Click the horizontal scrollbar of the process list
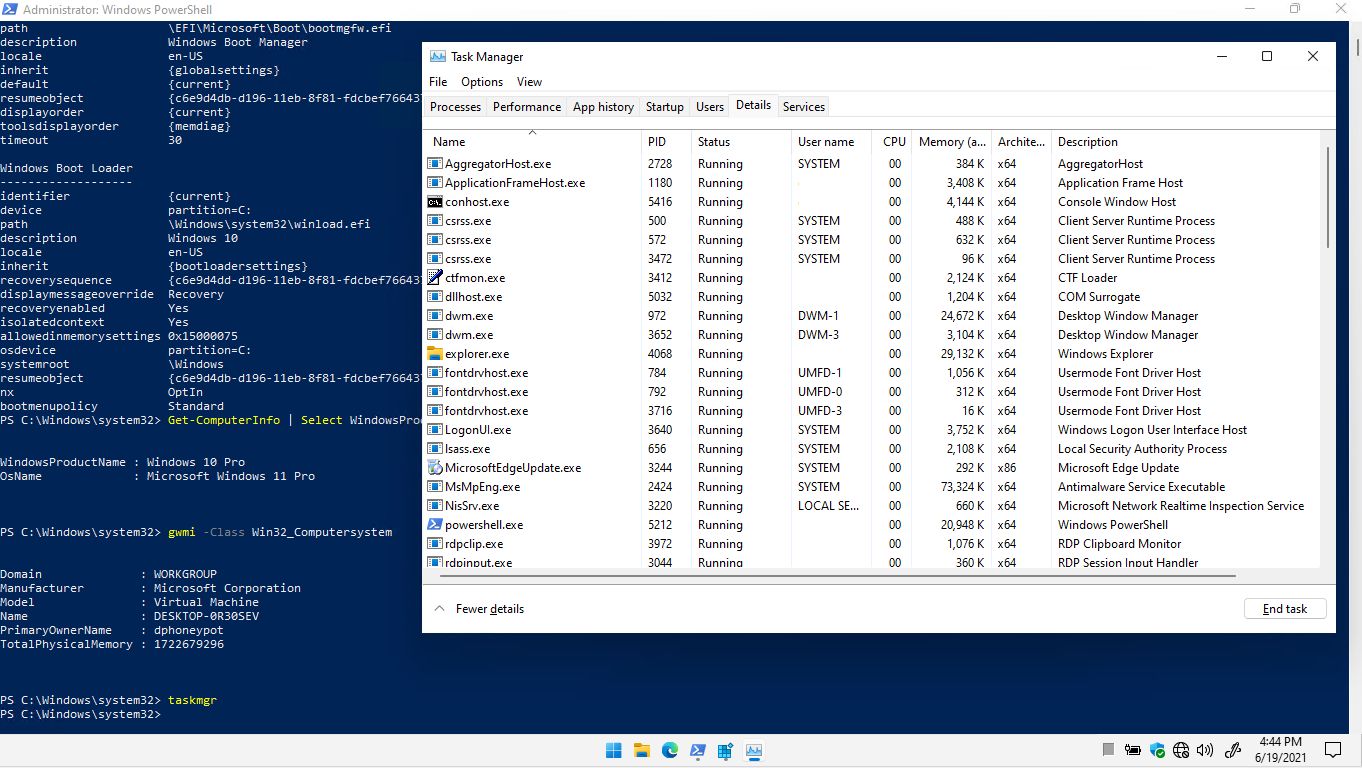 pyautogui.click(x=830, y=576)
